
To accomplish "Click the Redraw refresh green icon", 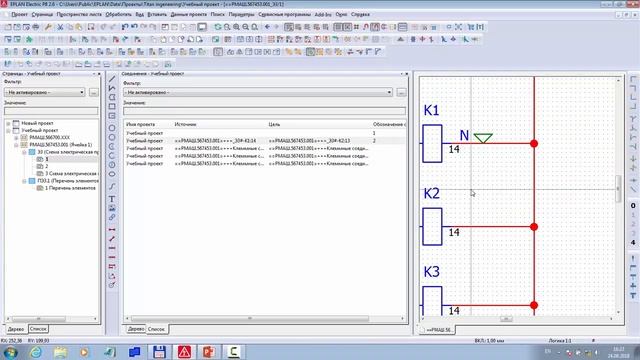I will (x=218, y=27).
